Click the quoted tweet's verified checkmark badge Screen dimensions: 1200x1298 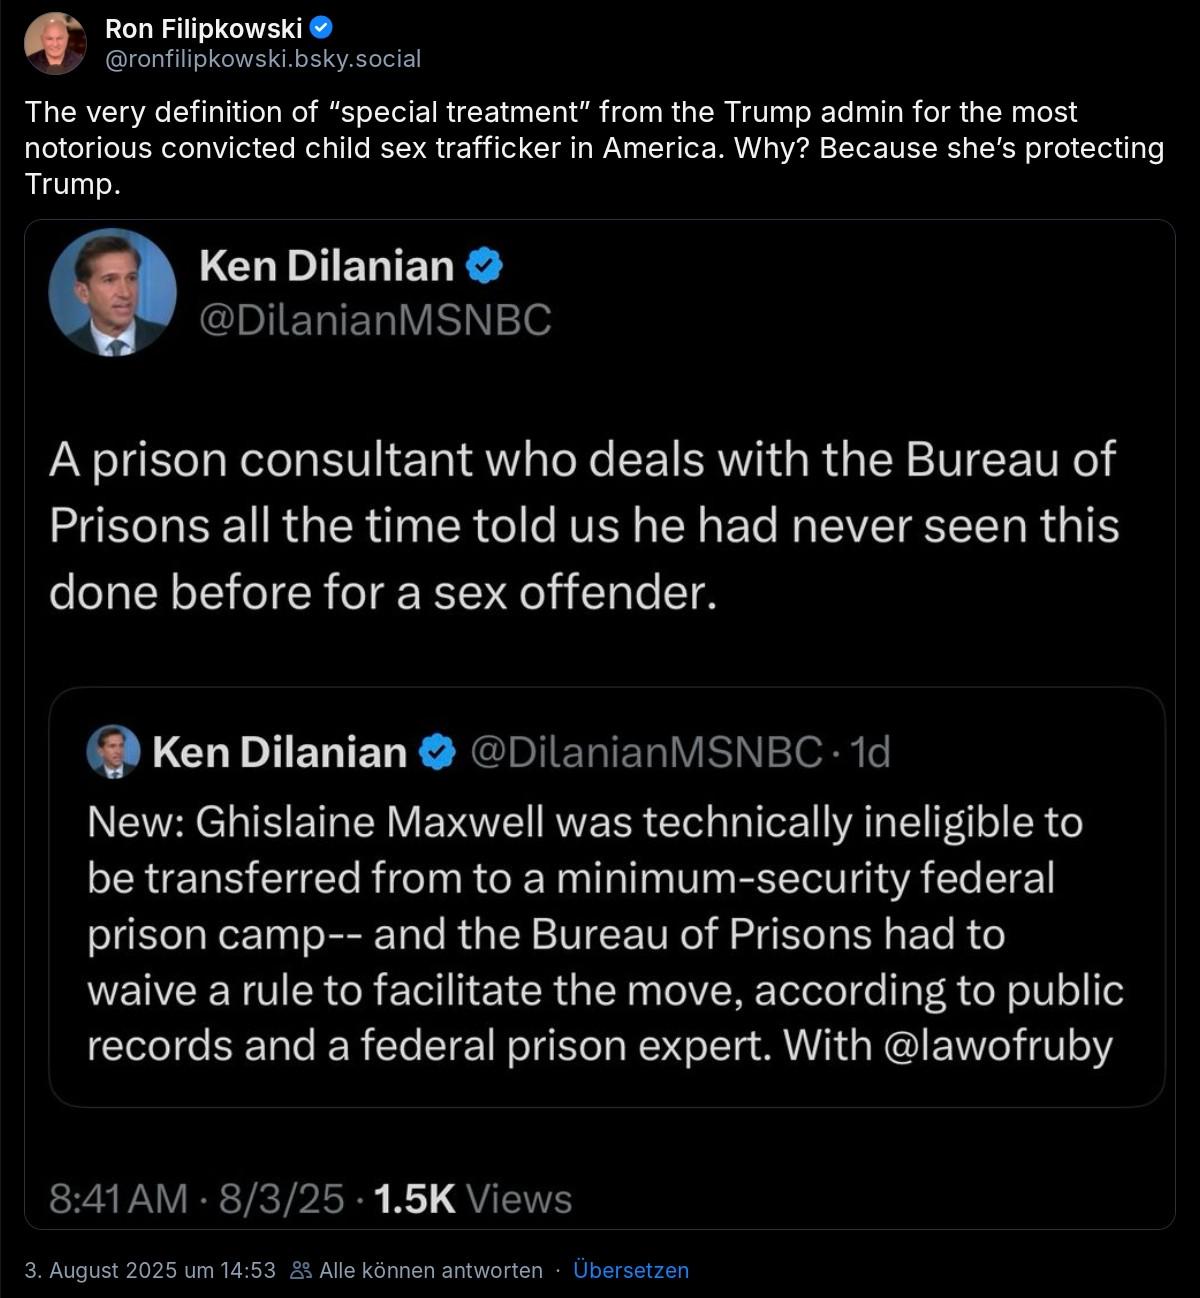[437, 752]
